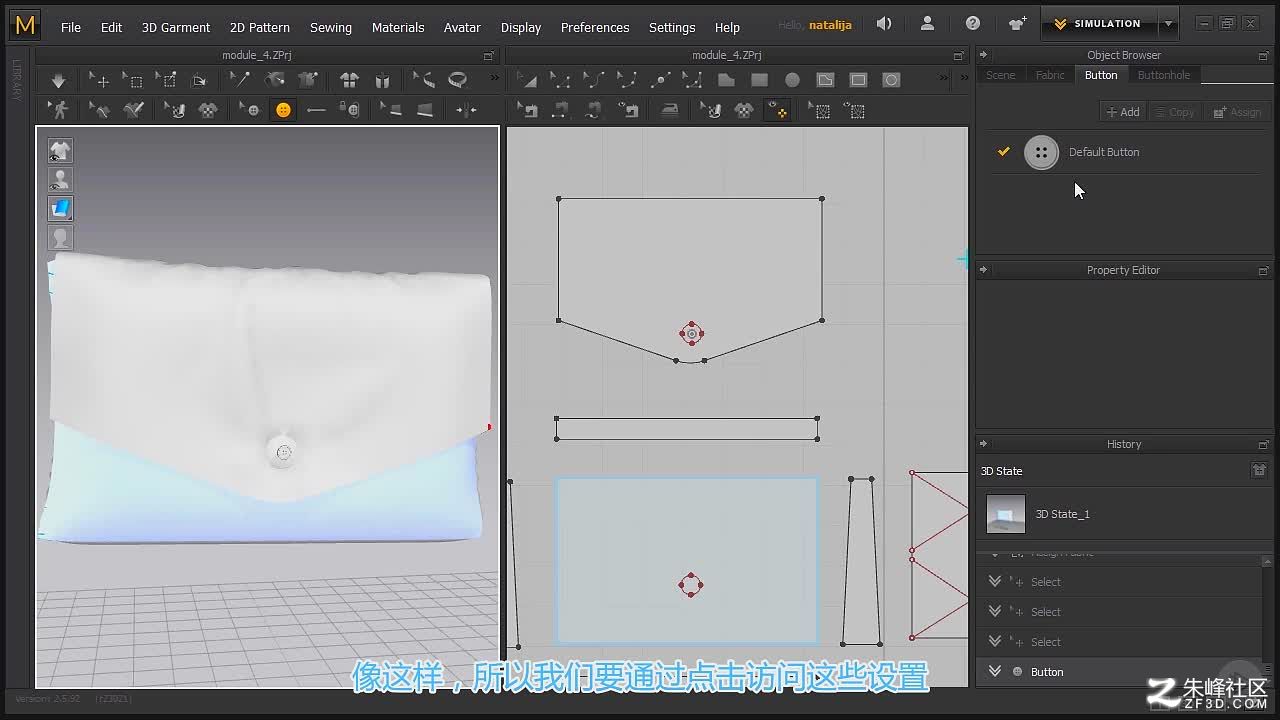Switch to the Scene tab

tap(1000, 75)
